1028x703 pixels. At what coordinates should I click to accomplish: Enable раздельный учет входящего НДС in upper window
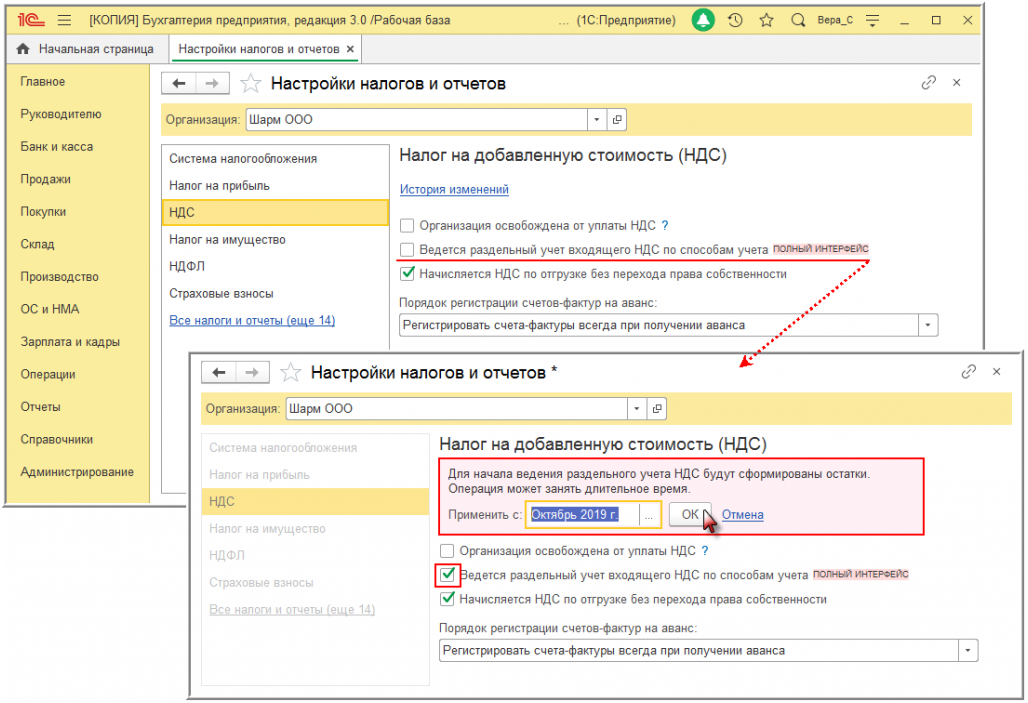click(x=407, y=250)
